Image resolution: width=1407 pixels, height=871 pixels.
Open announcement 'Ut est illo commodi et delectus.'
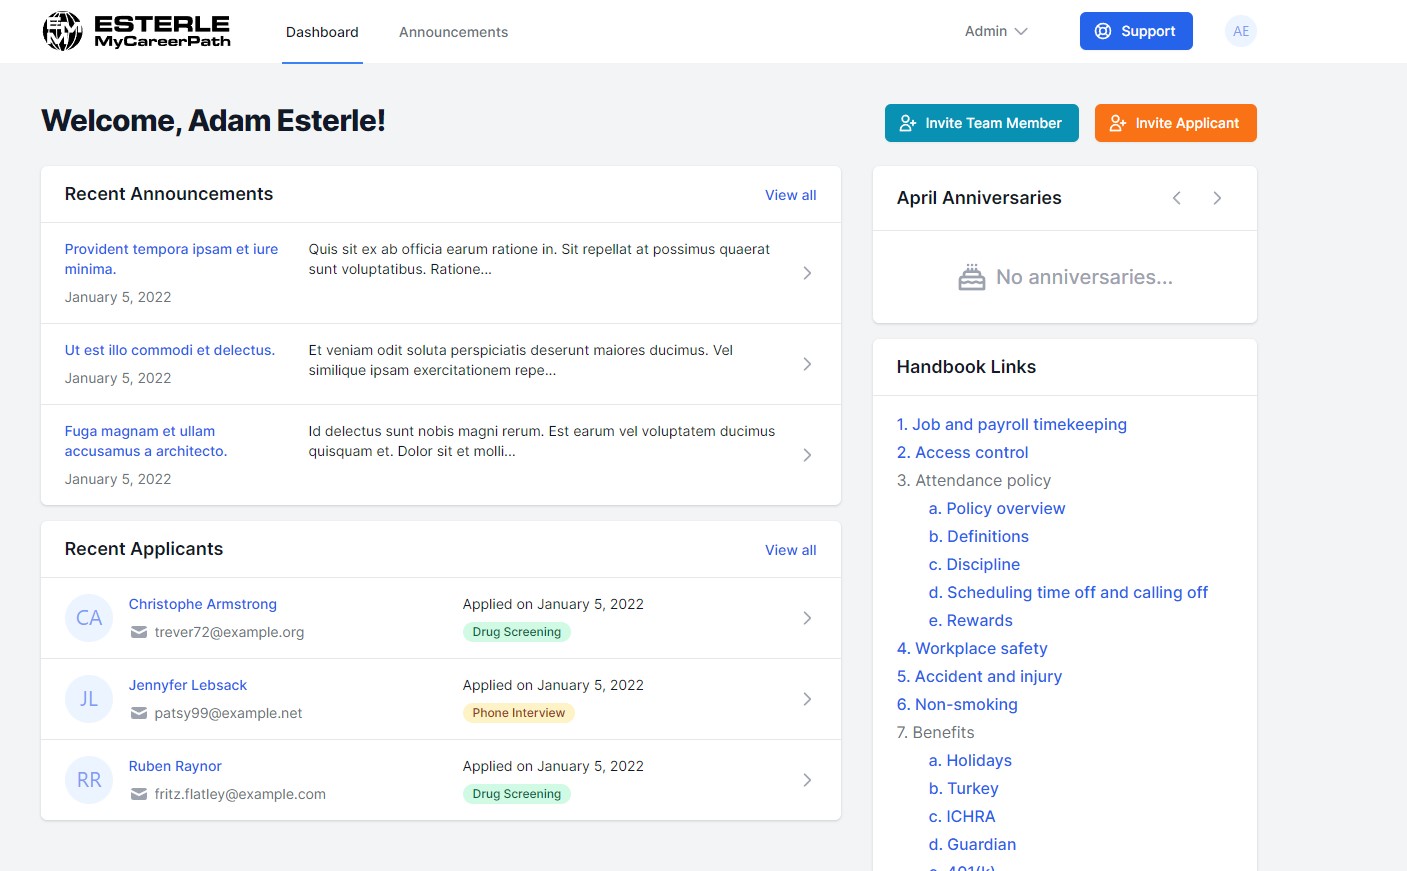click(x=170, y=350)
